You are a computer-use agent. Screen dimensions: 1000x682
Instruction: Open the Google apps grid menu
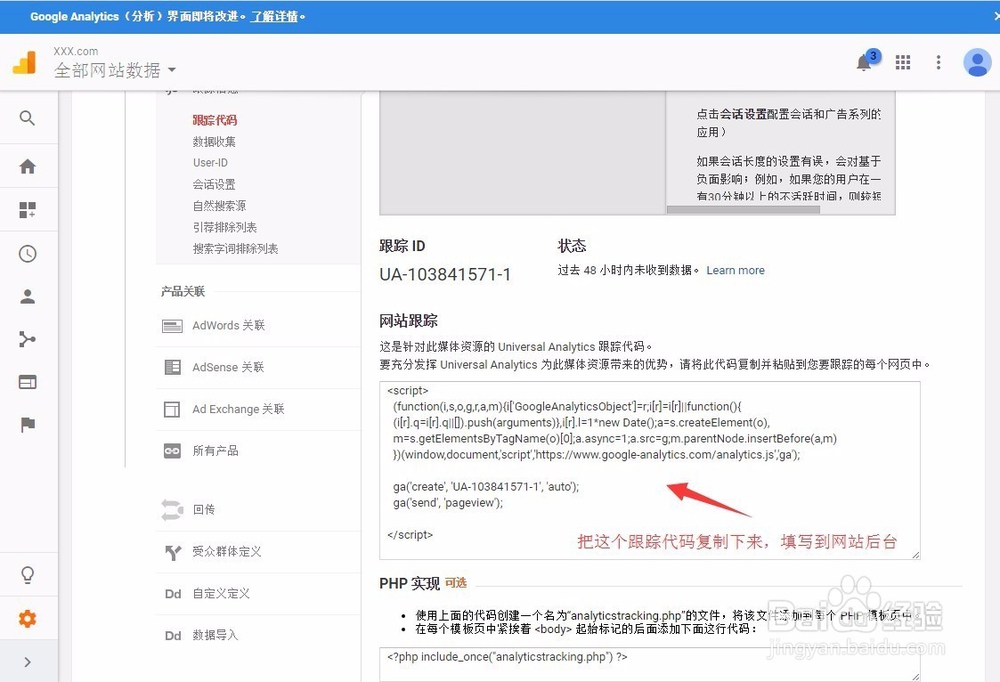[x=902, y=62]
